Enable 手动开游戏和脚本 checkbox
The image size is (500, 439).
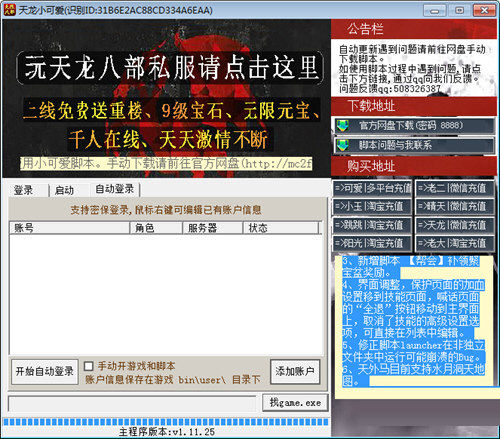coord(88,366)
